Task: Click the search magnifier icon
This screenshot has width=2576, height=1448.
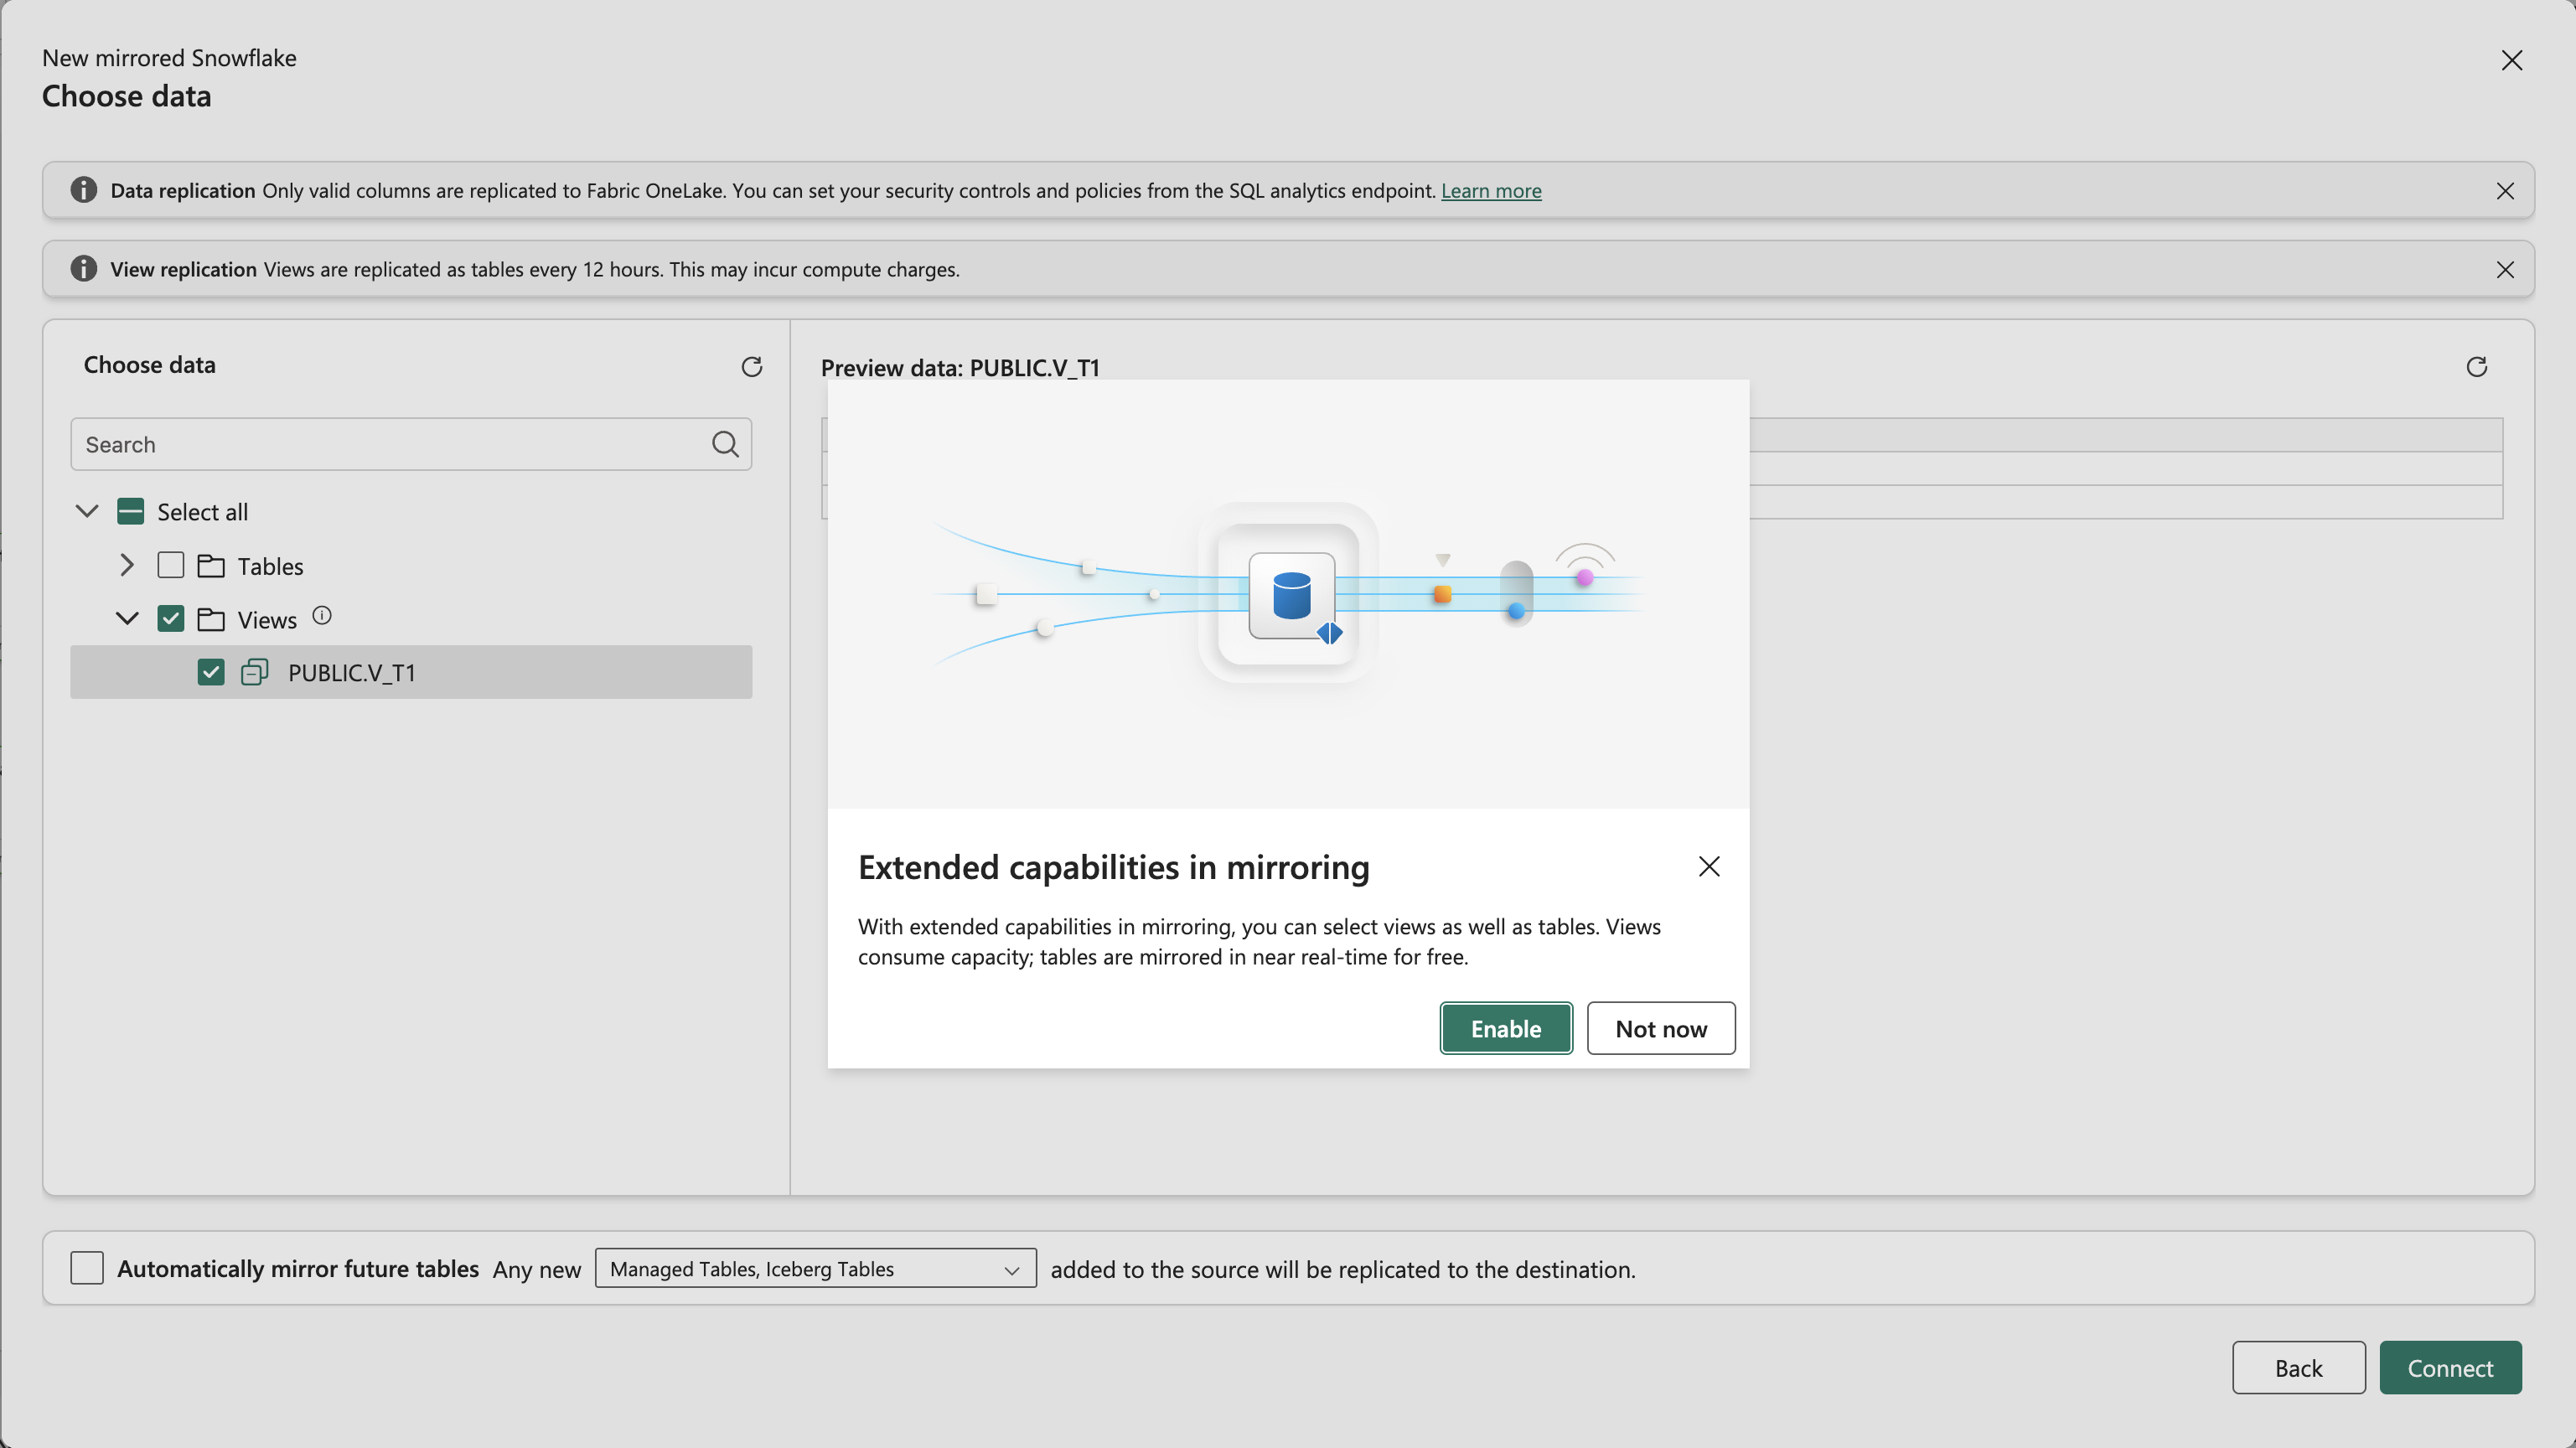Action: coord(725,444)
